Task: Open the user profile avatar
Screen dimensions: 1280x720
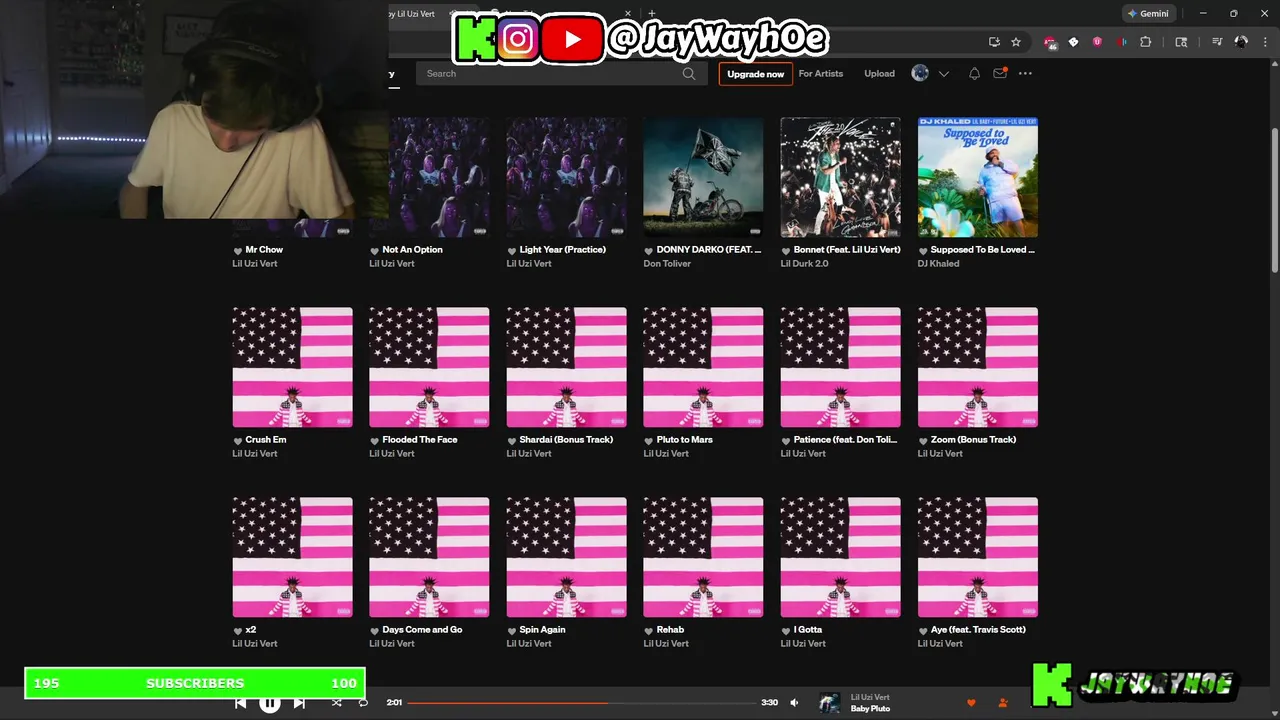Action: click(920, 73)
